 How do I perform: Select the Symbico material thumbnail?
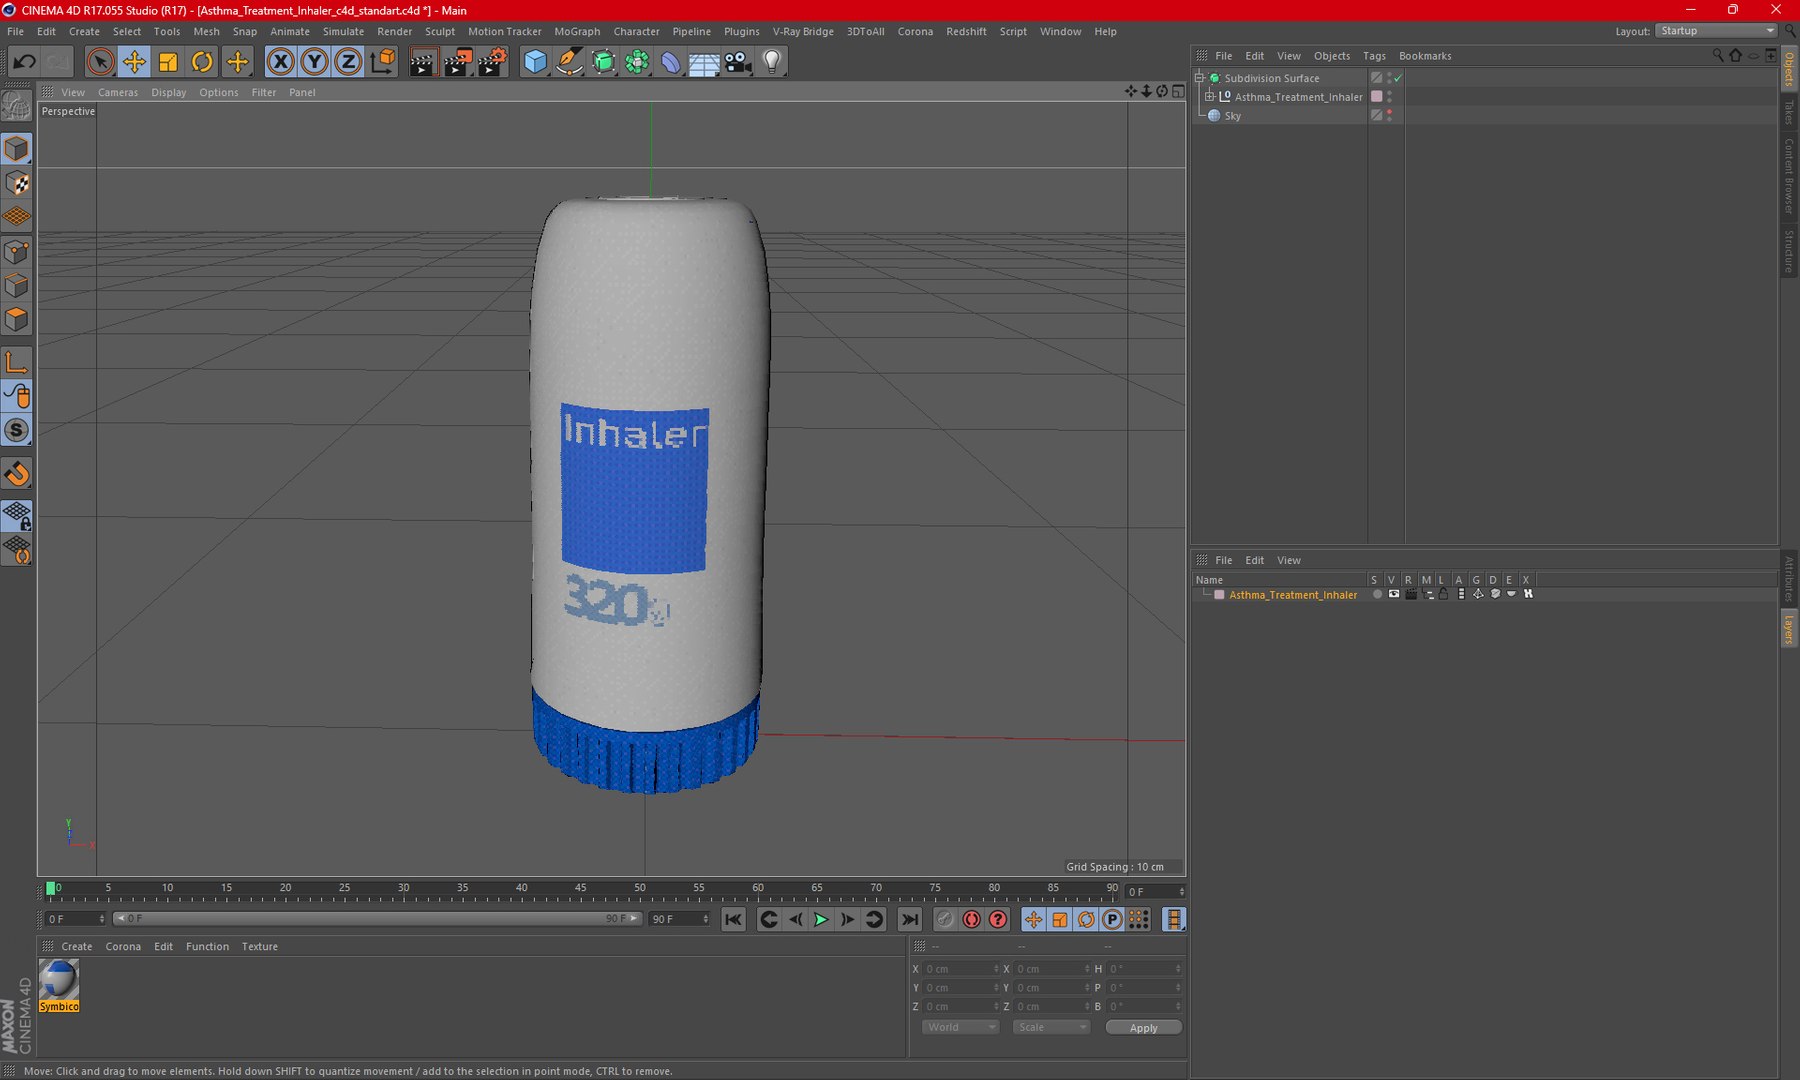pyautogui.click(x=59, y=986)
